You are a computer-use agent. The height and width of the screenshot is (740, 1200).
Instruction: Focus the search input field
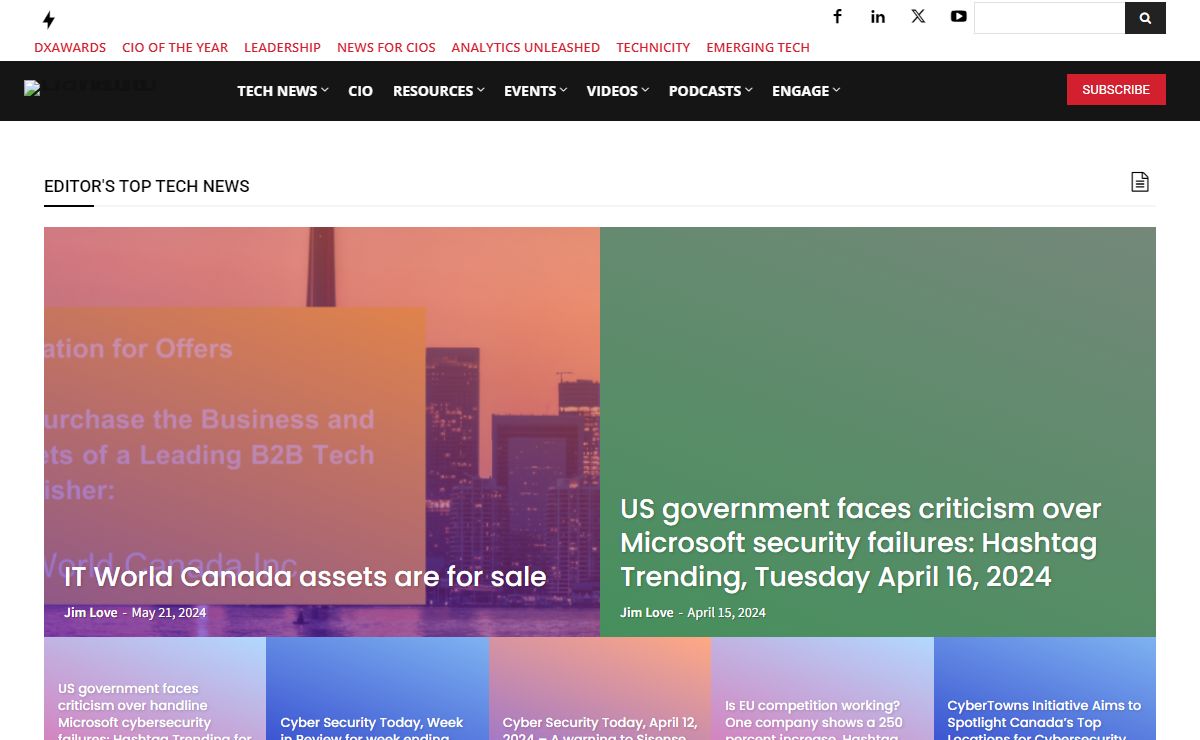[x=1049, y=18]
